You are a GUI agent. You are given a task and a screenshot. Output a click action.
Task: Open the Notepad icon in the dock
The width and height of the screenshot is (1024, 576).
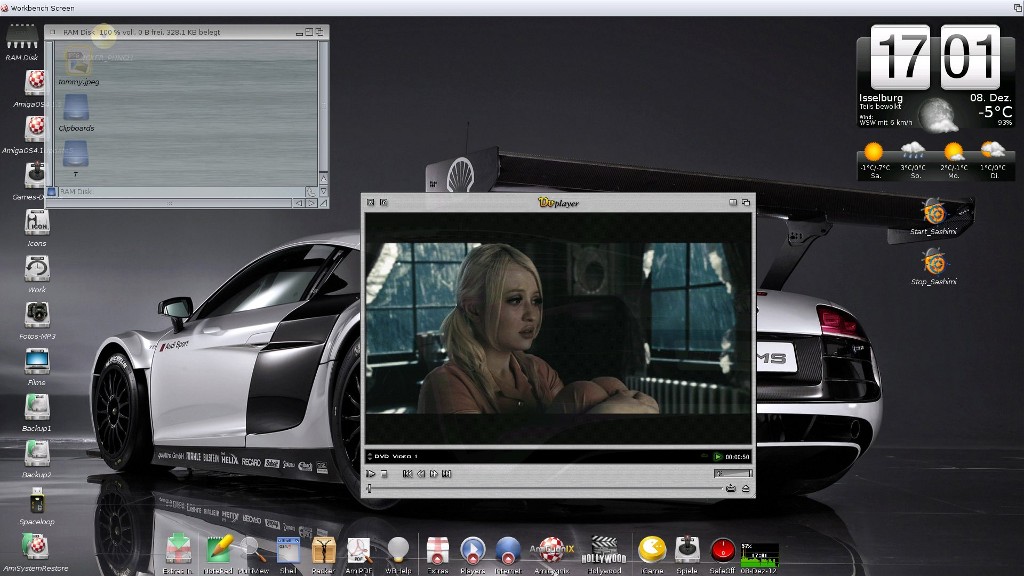point(219,550)
